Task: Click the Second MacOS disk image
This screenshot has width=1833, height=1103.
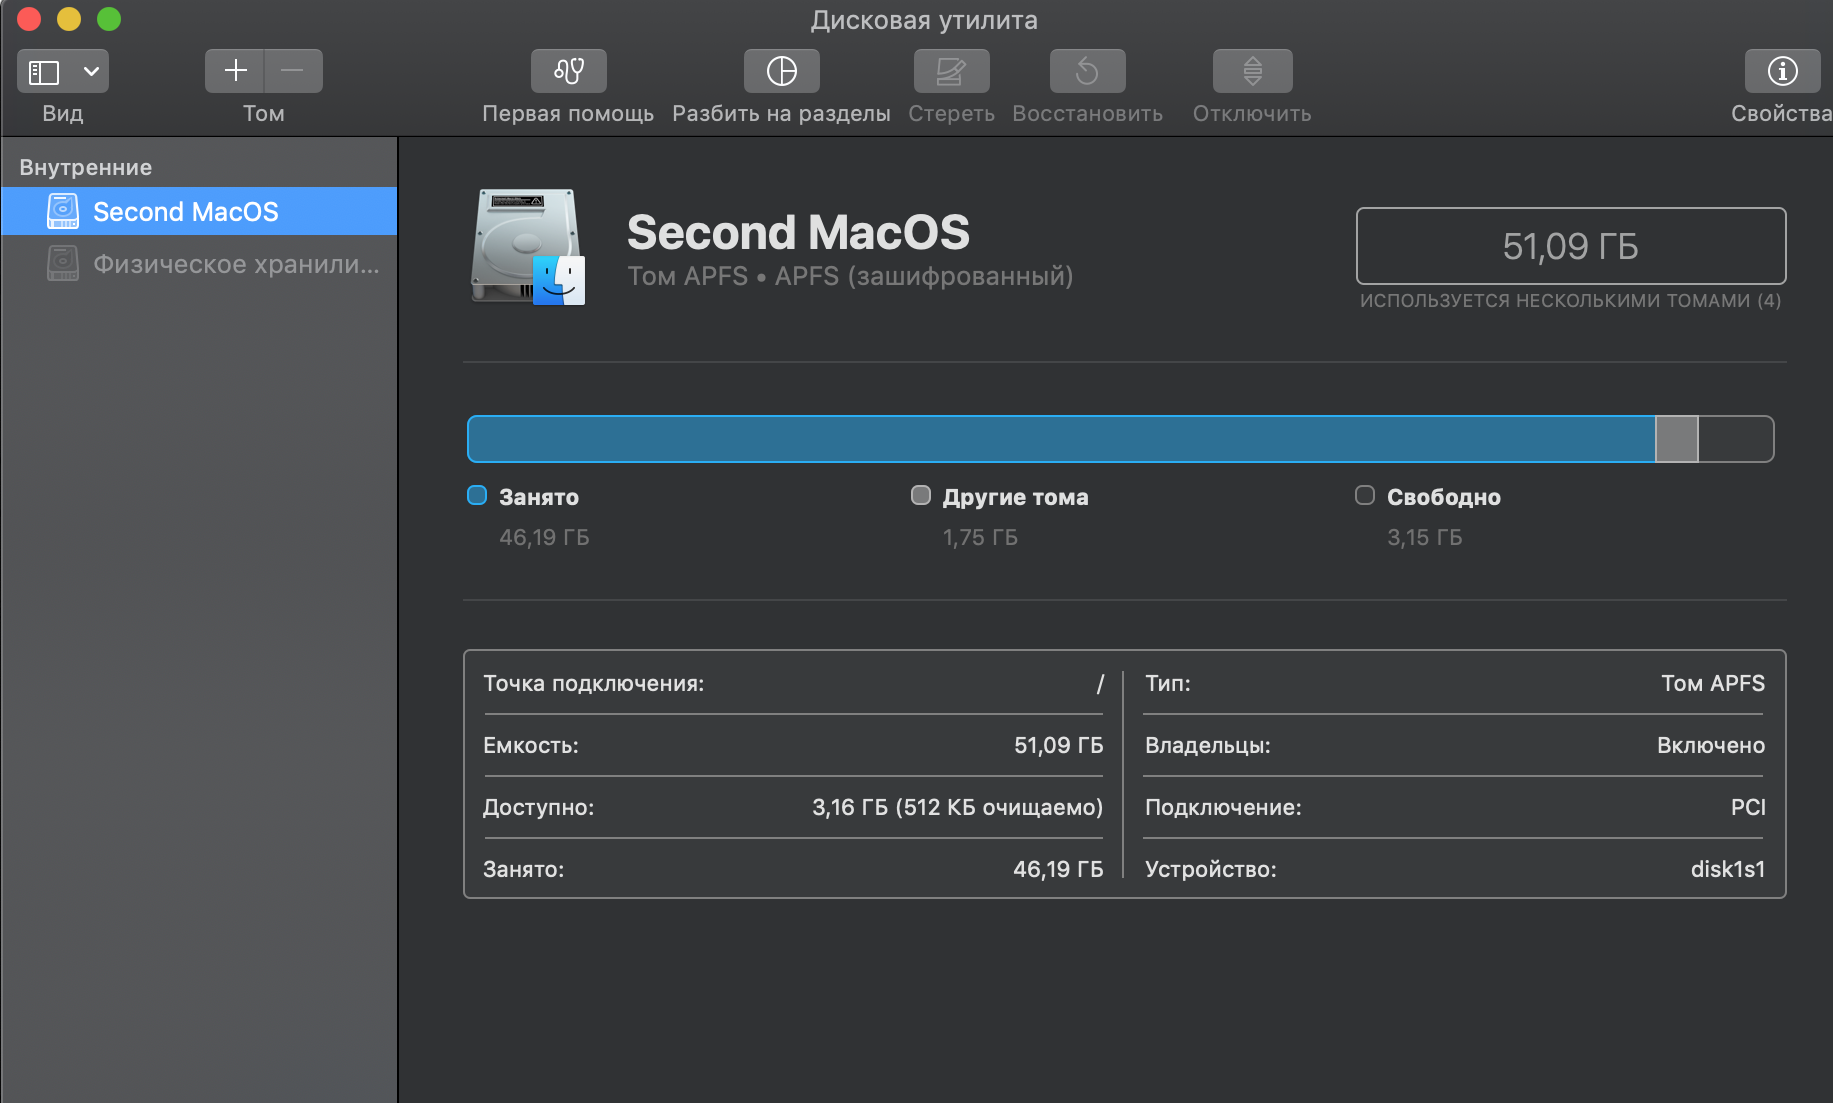Action: (527, 246)
